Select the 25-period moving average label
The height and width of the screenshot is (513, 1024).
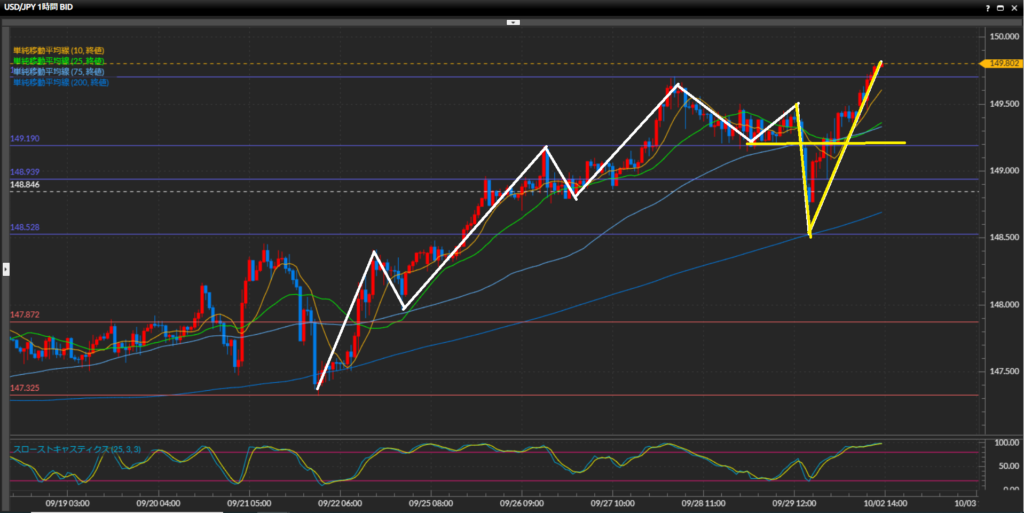coord(58,61)
